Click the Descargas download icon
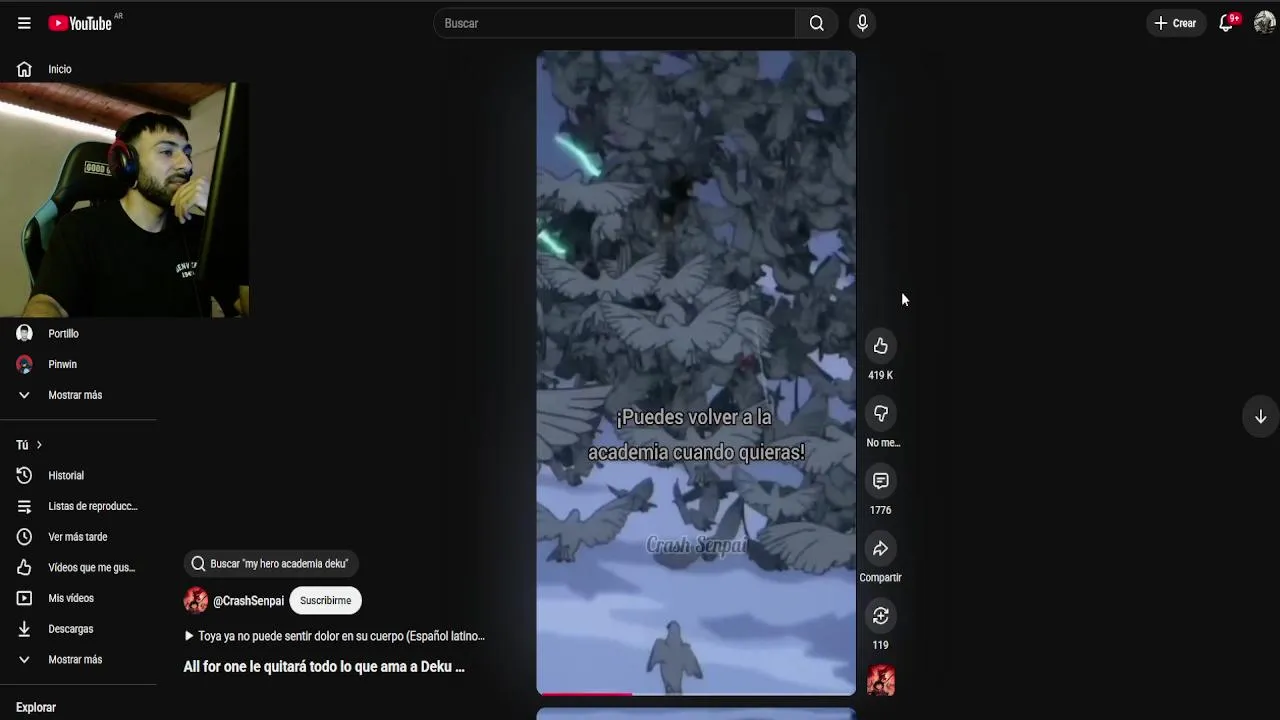 24,629
